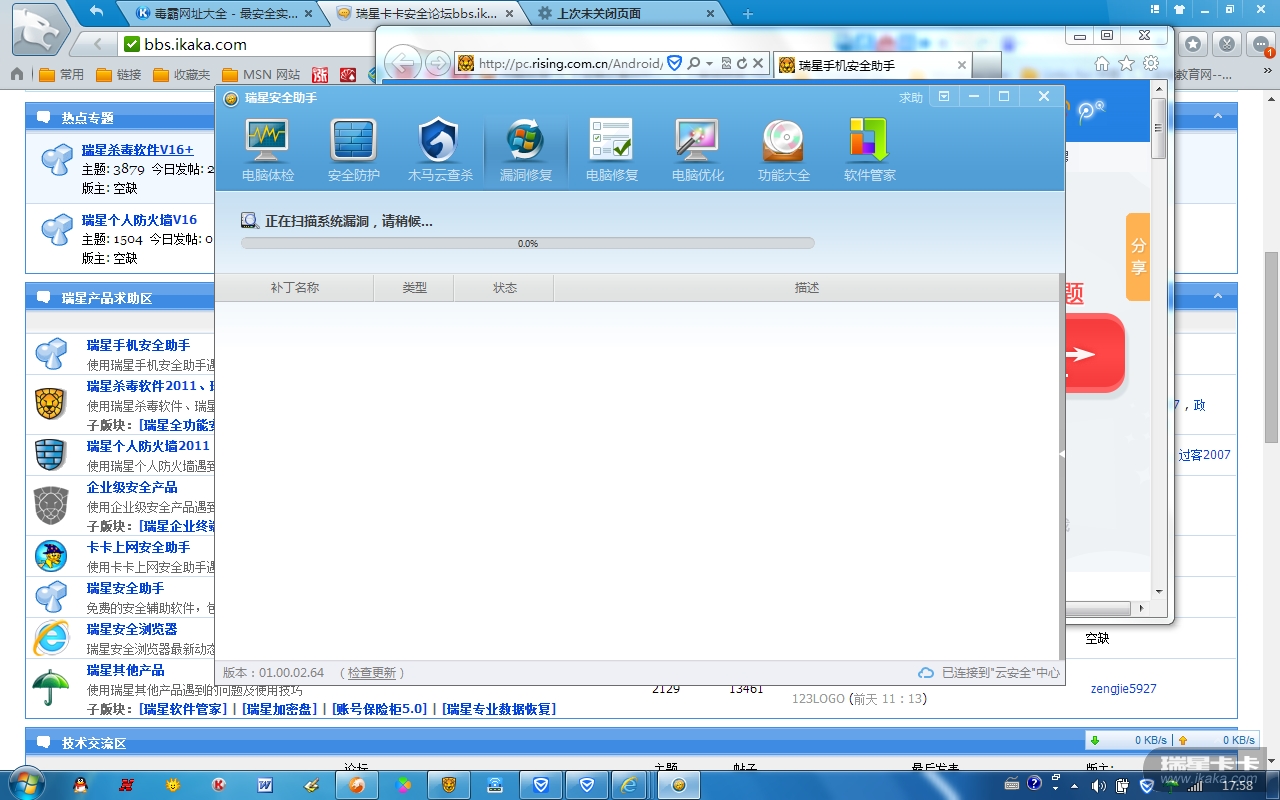Viewport: 1280px width, 800px height.
Task: Switch to Rising lion app in taskbar
Action: [449, 785]
